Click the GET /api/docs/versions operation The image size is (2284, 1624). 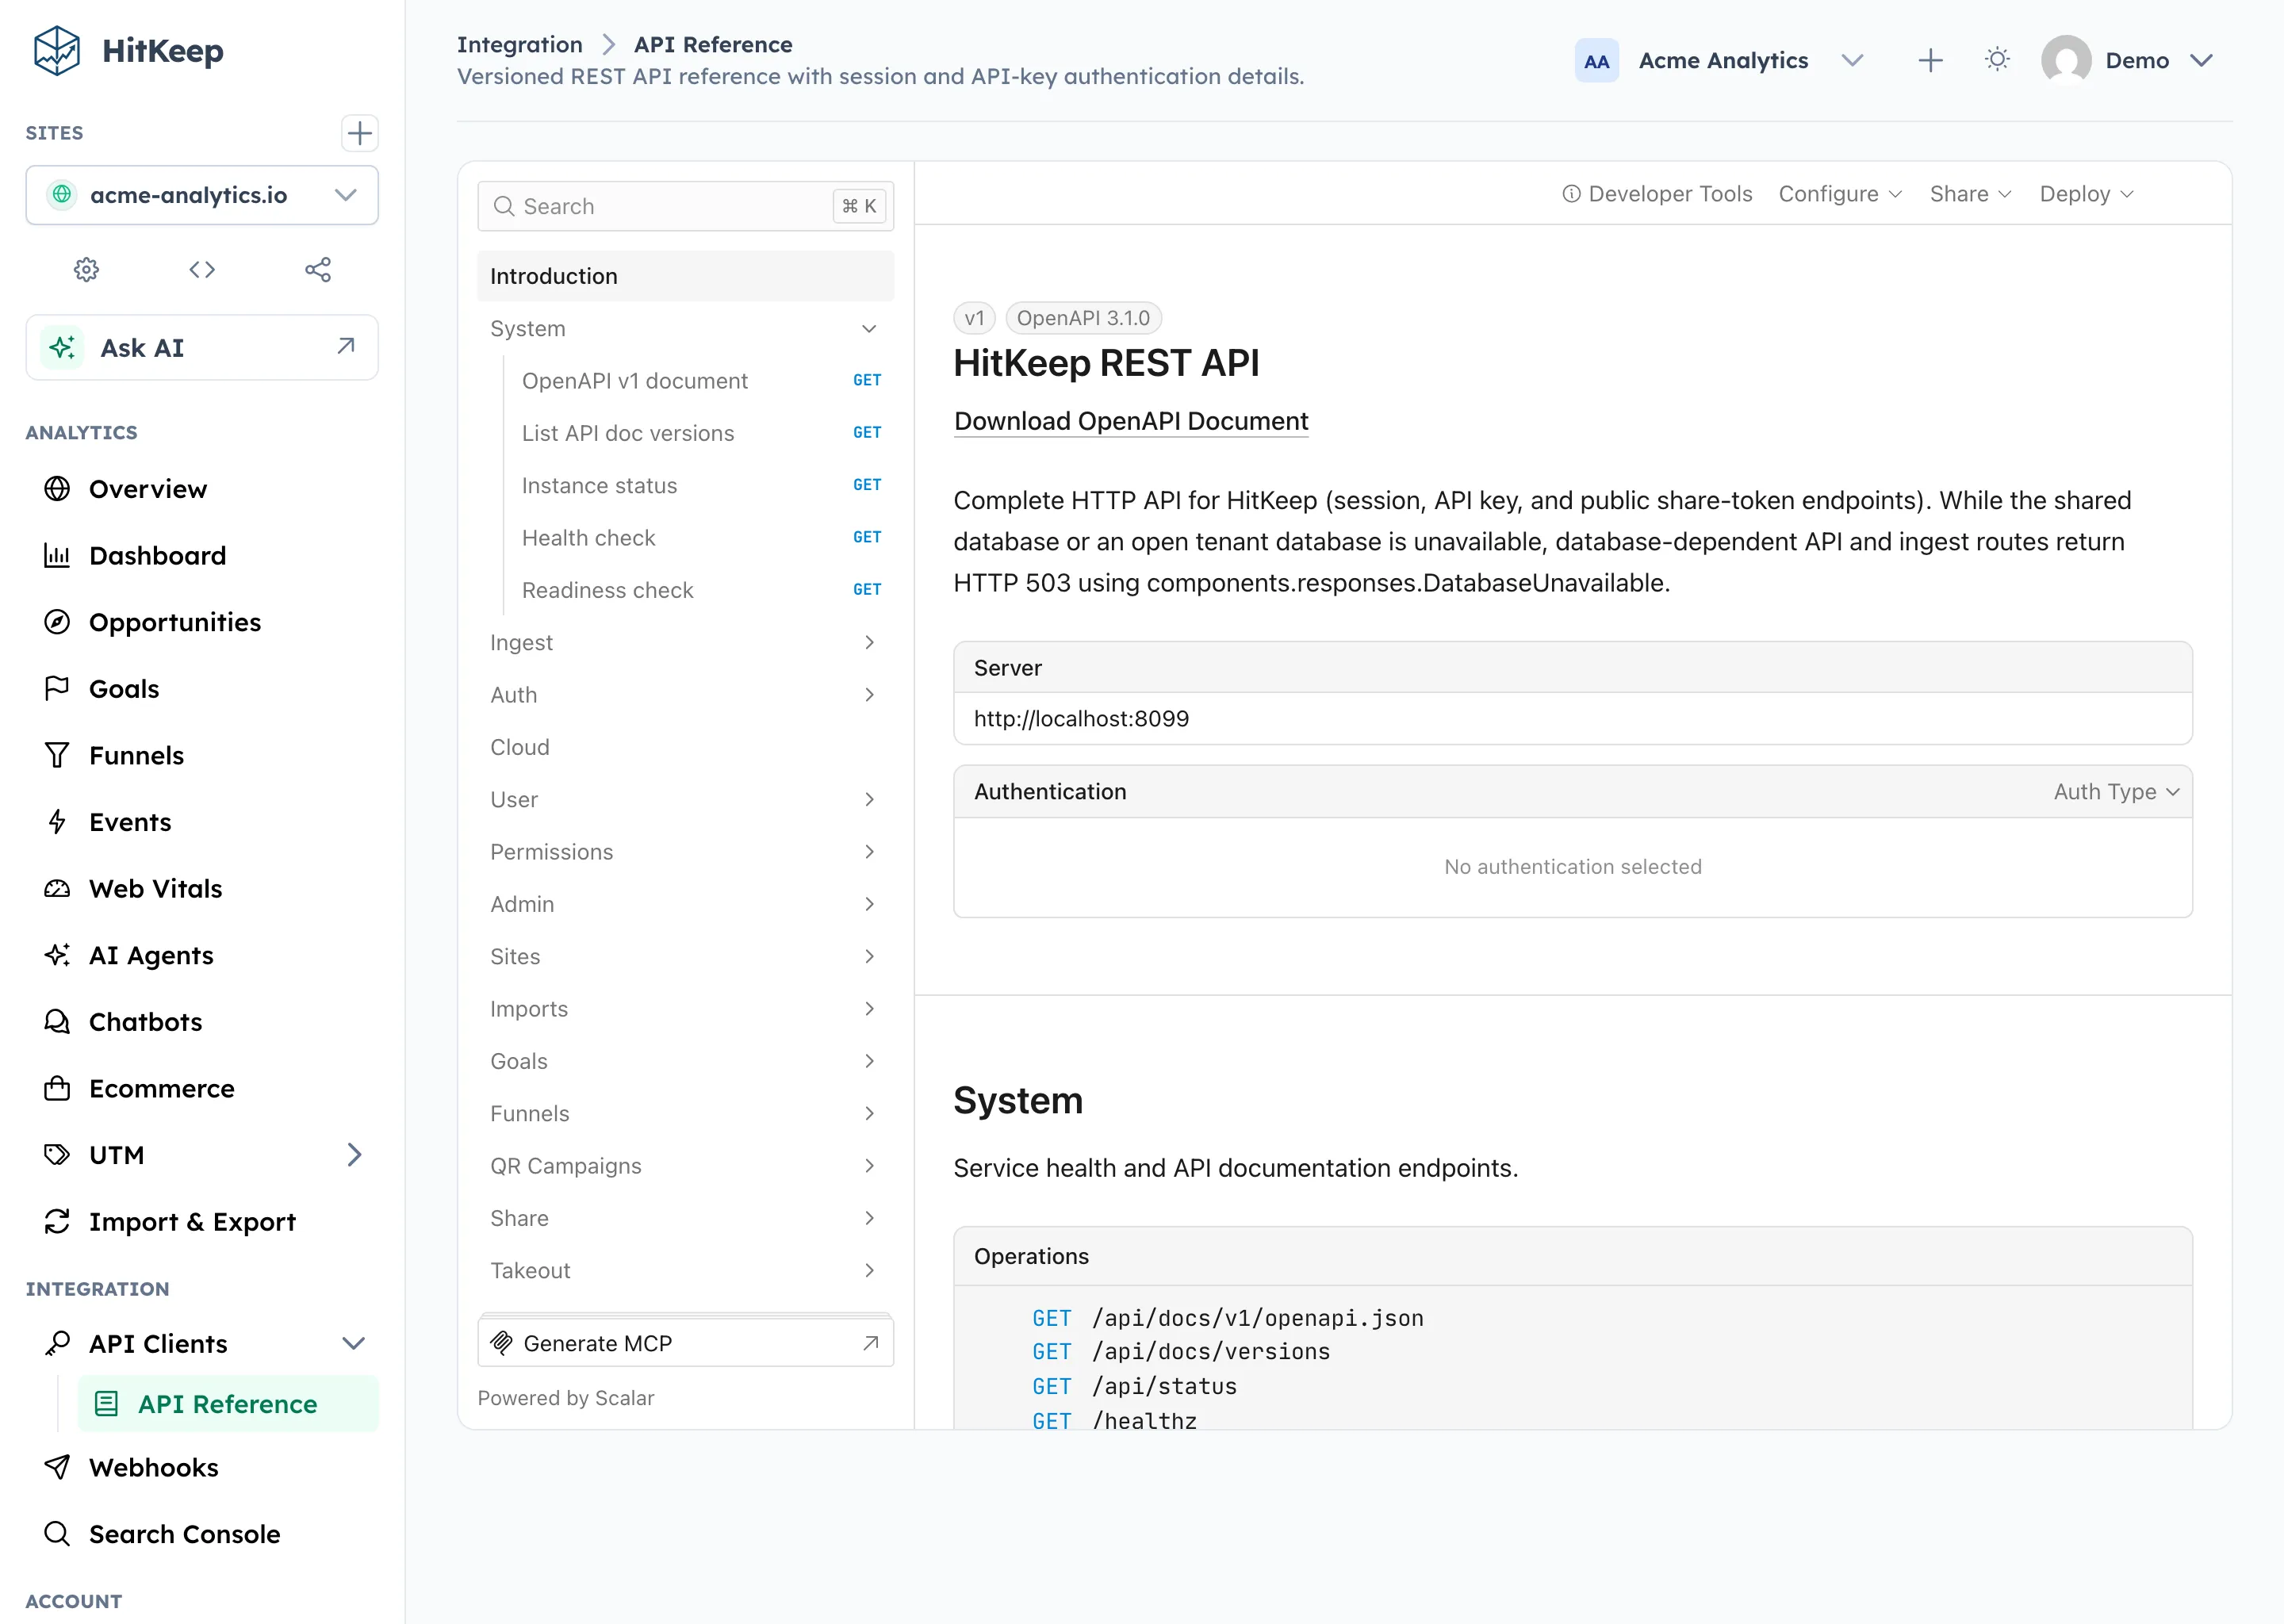(x=1181, y=1352)
